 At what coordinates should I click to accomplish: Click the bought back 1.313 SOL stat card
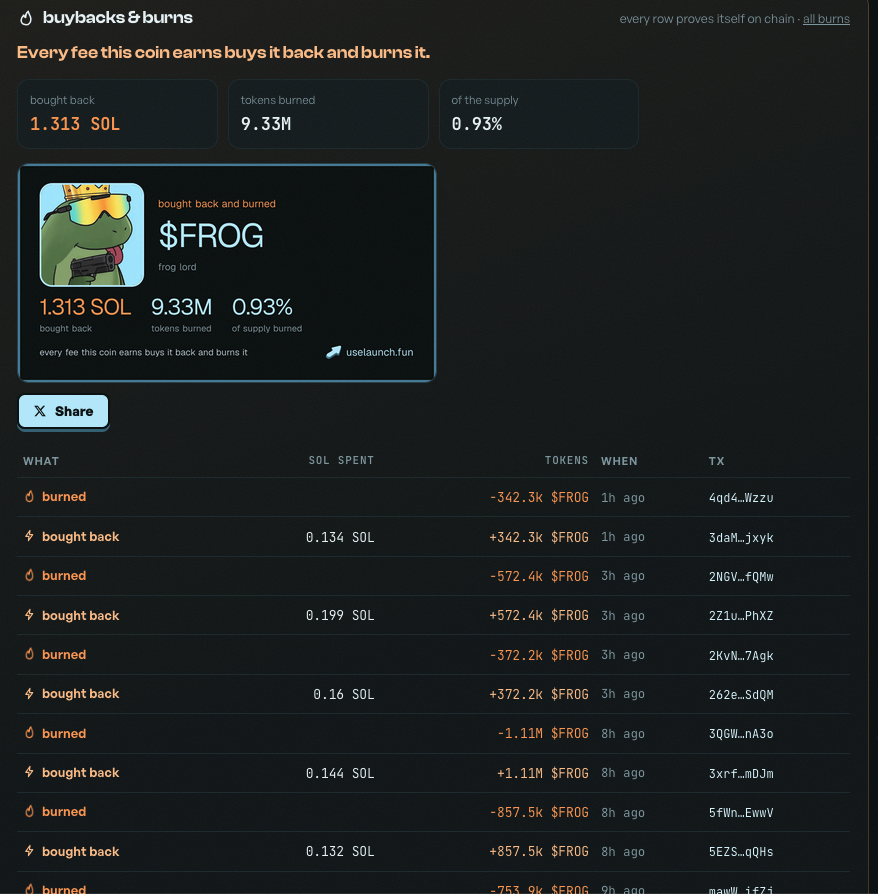(x=117, y=114)
